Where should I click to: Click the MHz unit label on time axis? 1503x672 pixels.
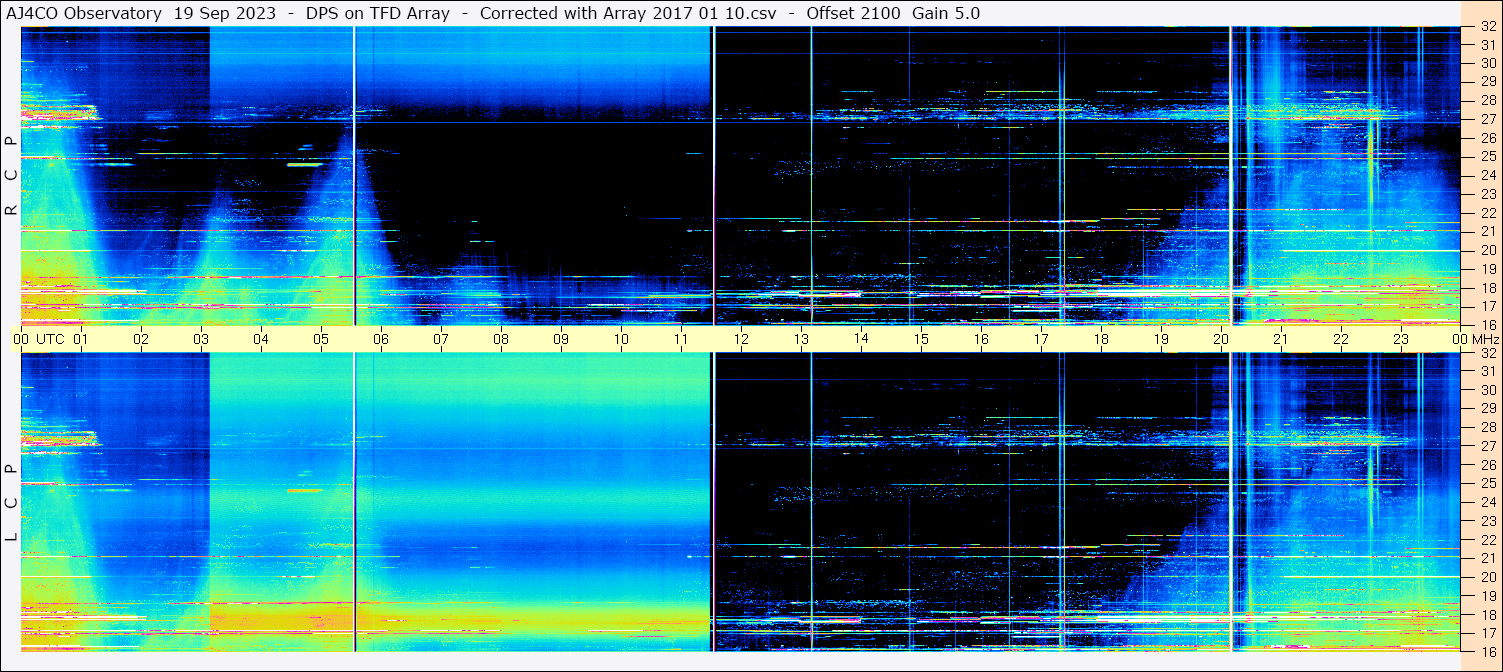point(1485,339)
